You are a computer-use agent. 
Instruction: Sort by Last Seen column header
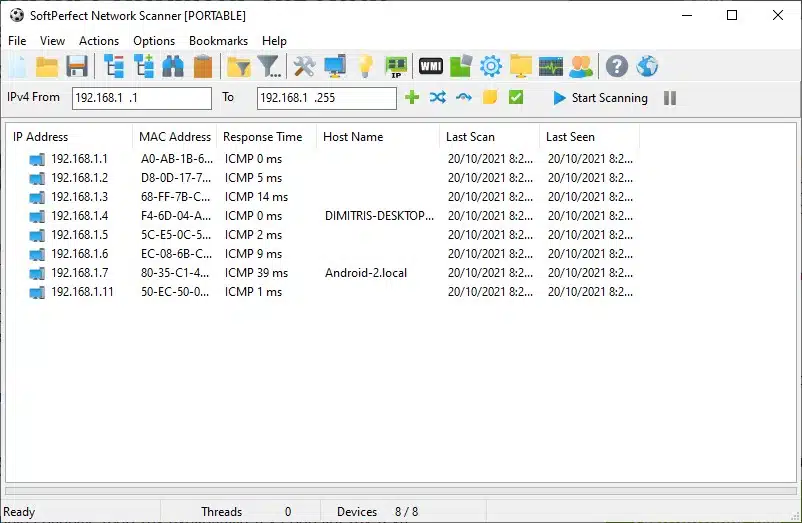[589, 137]
